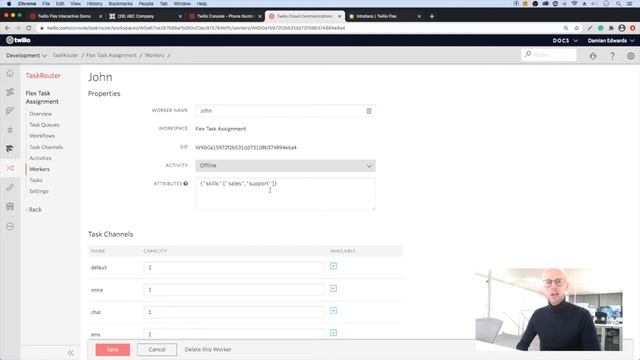Click the voice channel capacity field
Screen dimensions: 640x360
click(234, 290)
